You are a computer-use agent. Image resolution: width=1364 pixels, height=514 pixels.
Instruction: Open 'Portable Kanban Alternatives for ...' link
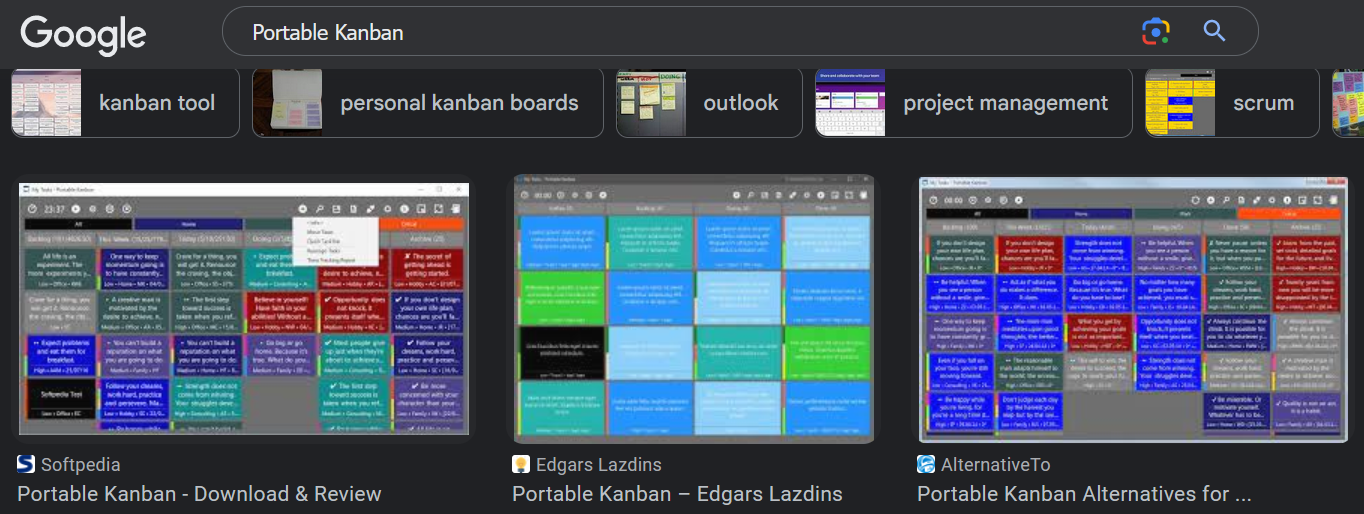[x=1085, y=494]
